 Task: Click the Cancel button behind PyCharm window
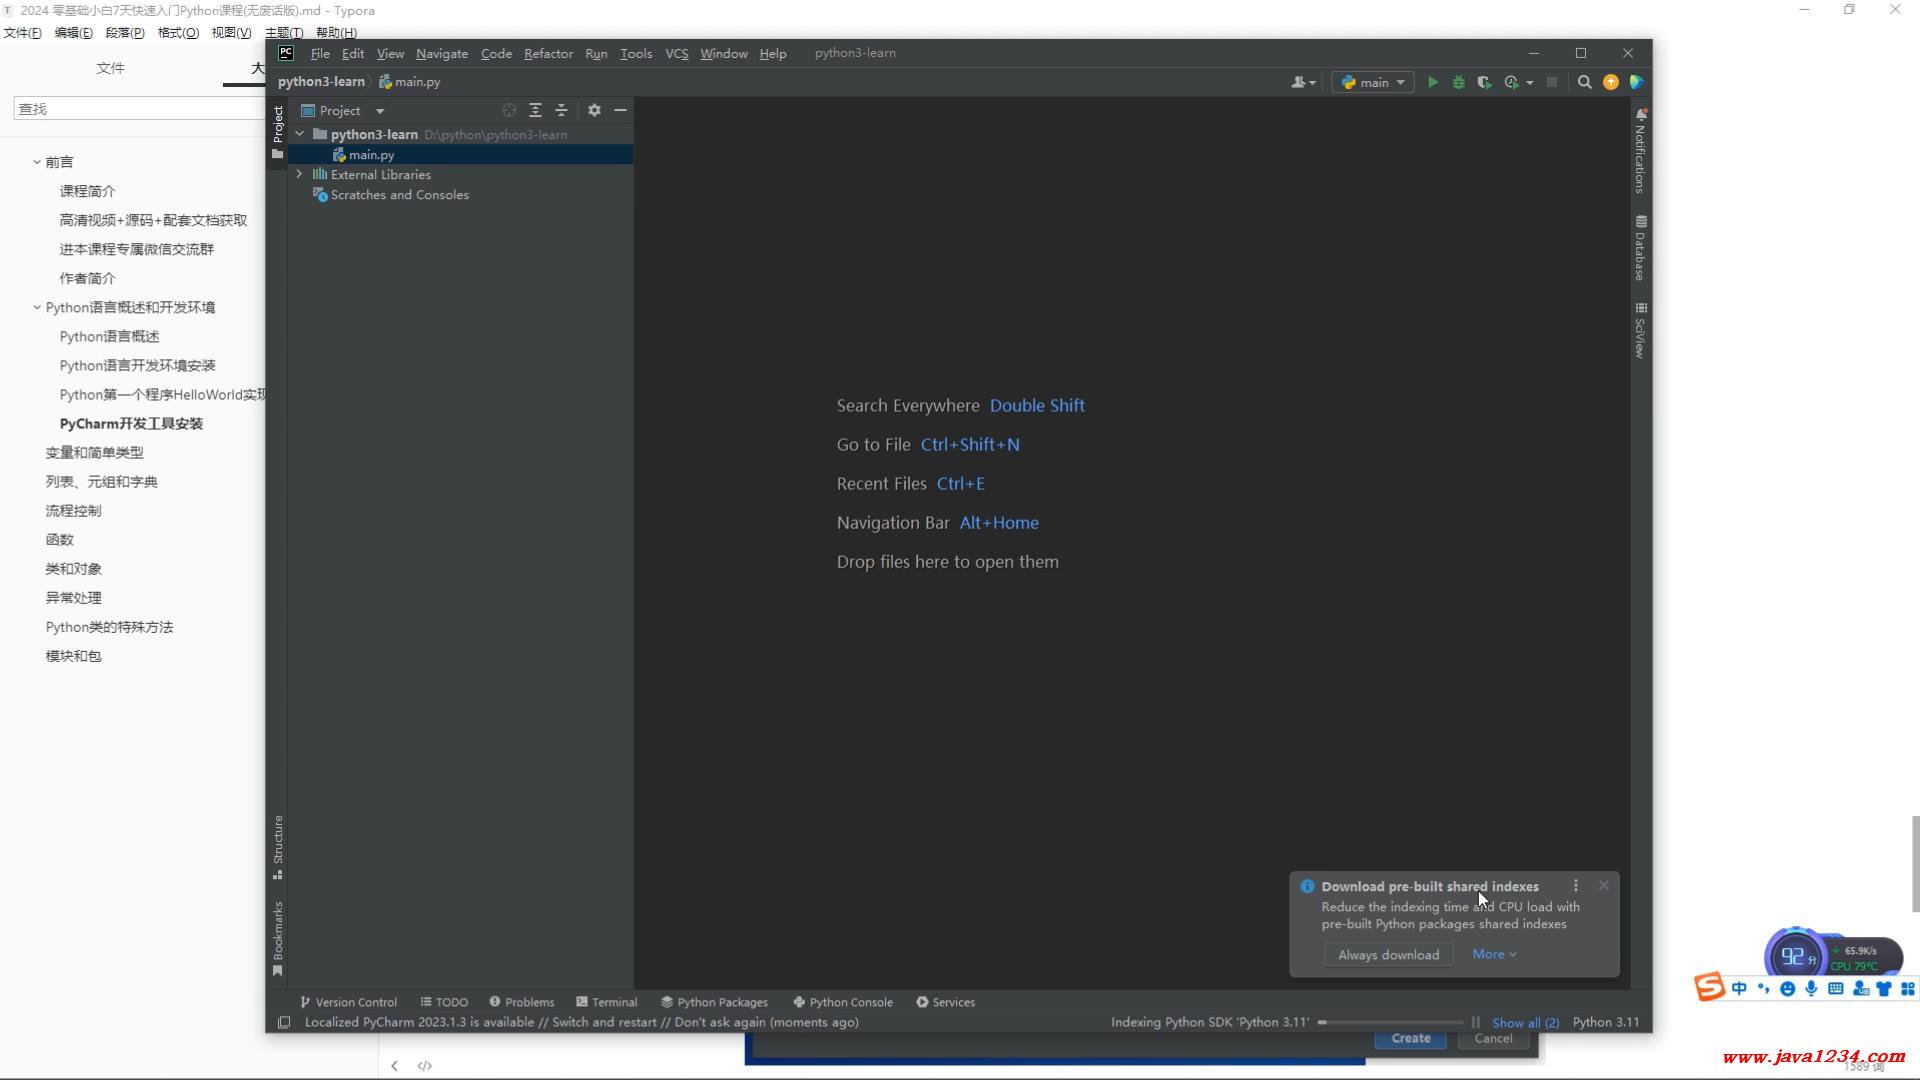pos(1493,1039)
